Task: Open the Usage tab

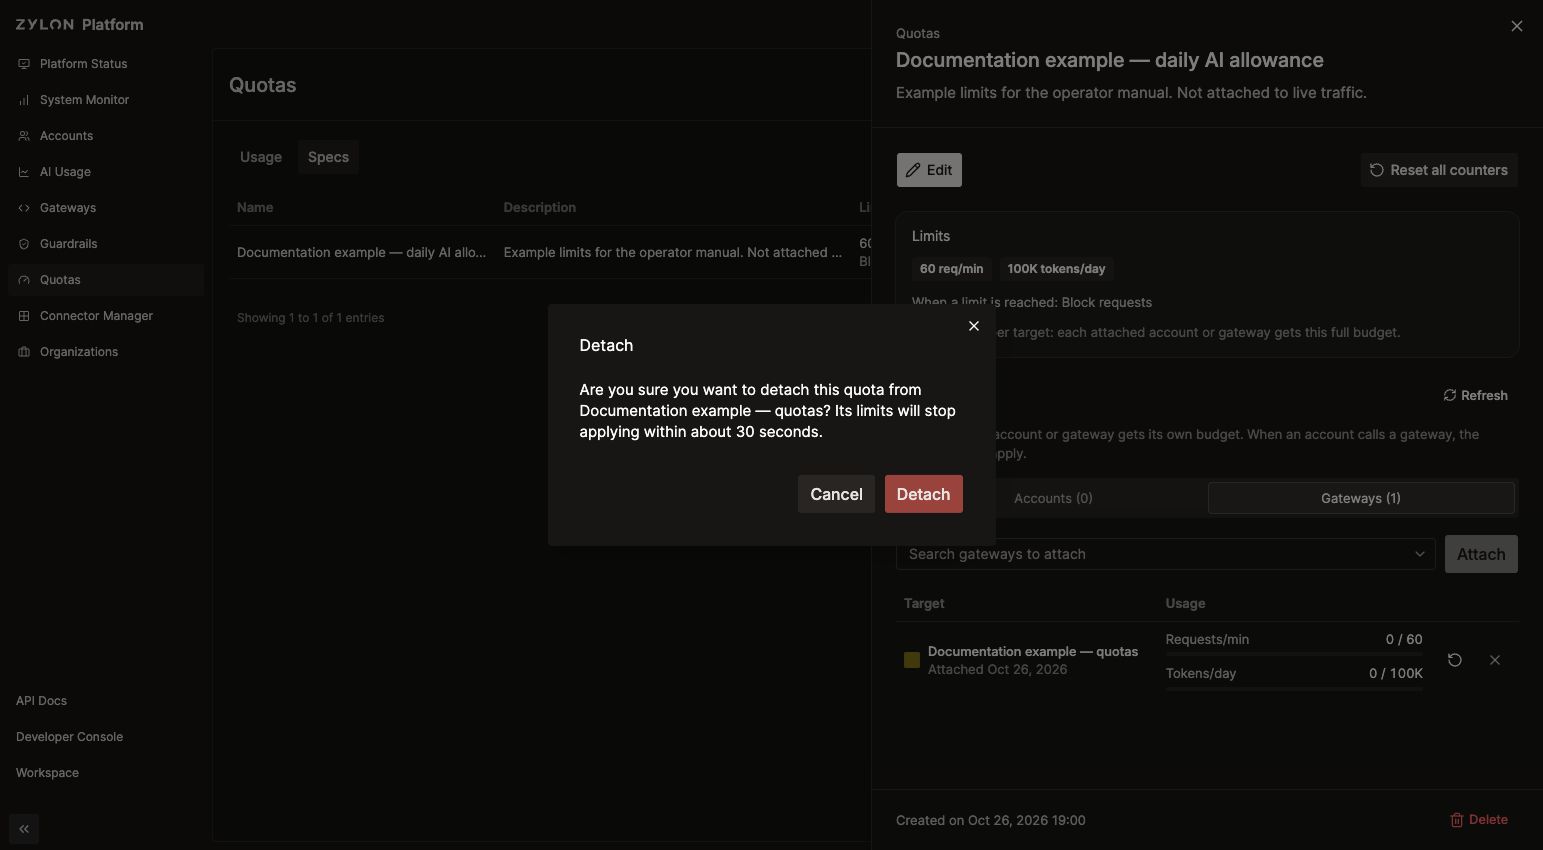Action: pyautogui.click(x=261, y=157)
